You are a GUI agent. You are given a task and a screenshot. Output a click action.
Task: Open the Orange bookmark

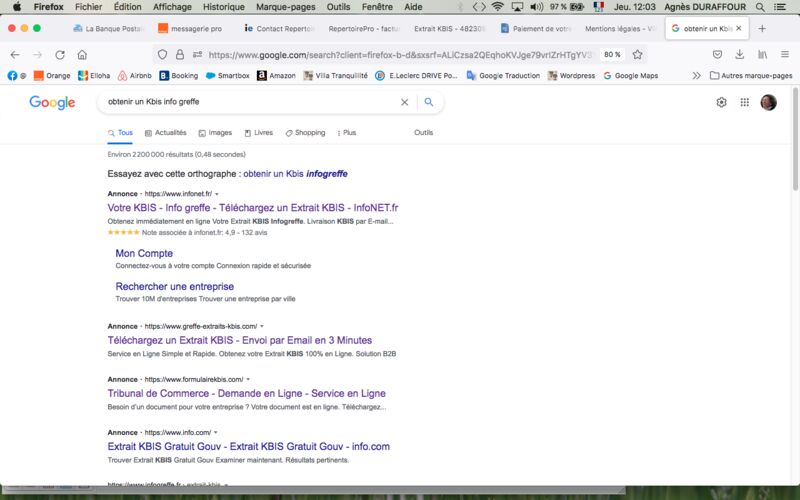coord(52,76)
